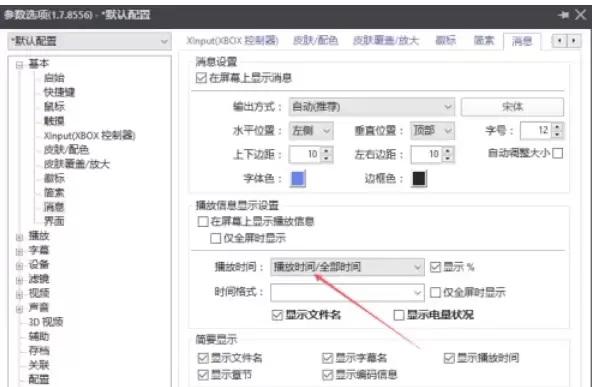
Task: Select 关联 in the settings tree
Action: click(39, 365)
